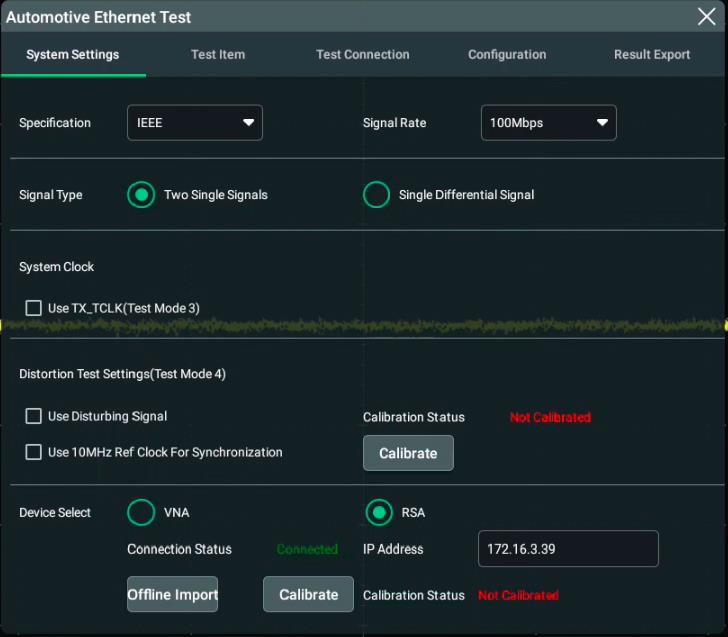
Task: Click the arrow icon in Specification box
Action: pos(248,123)
